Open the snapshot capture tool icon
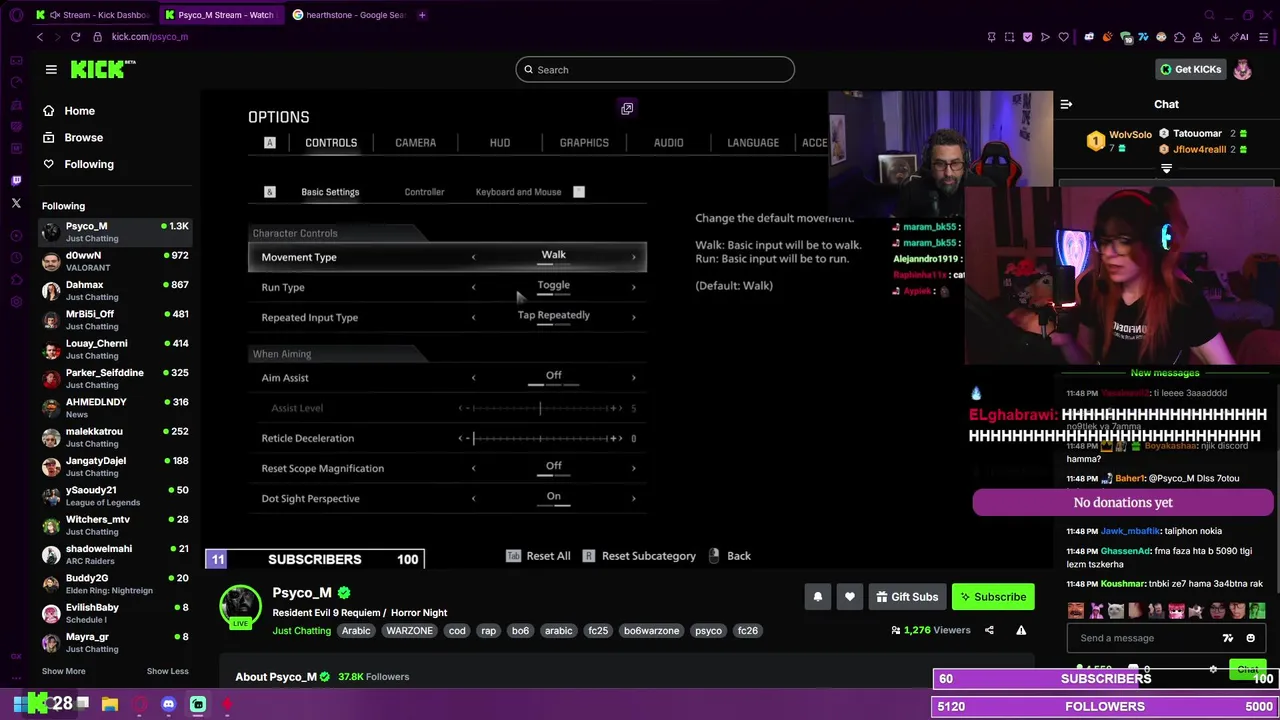The height and width of the screenshot is (720, 1280). pyautogui.click(x=1009, y=37)
